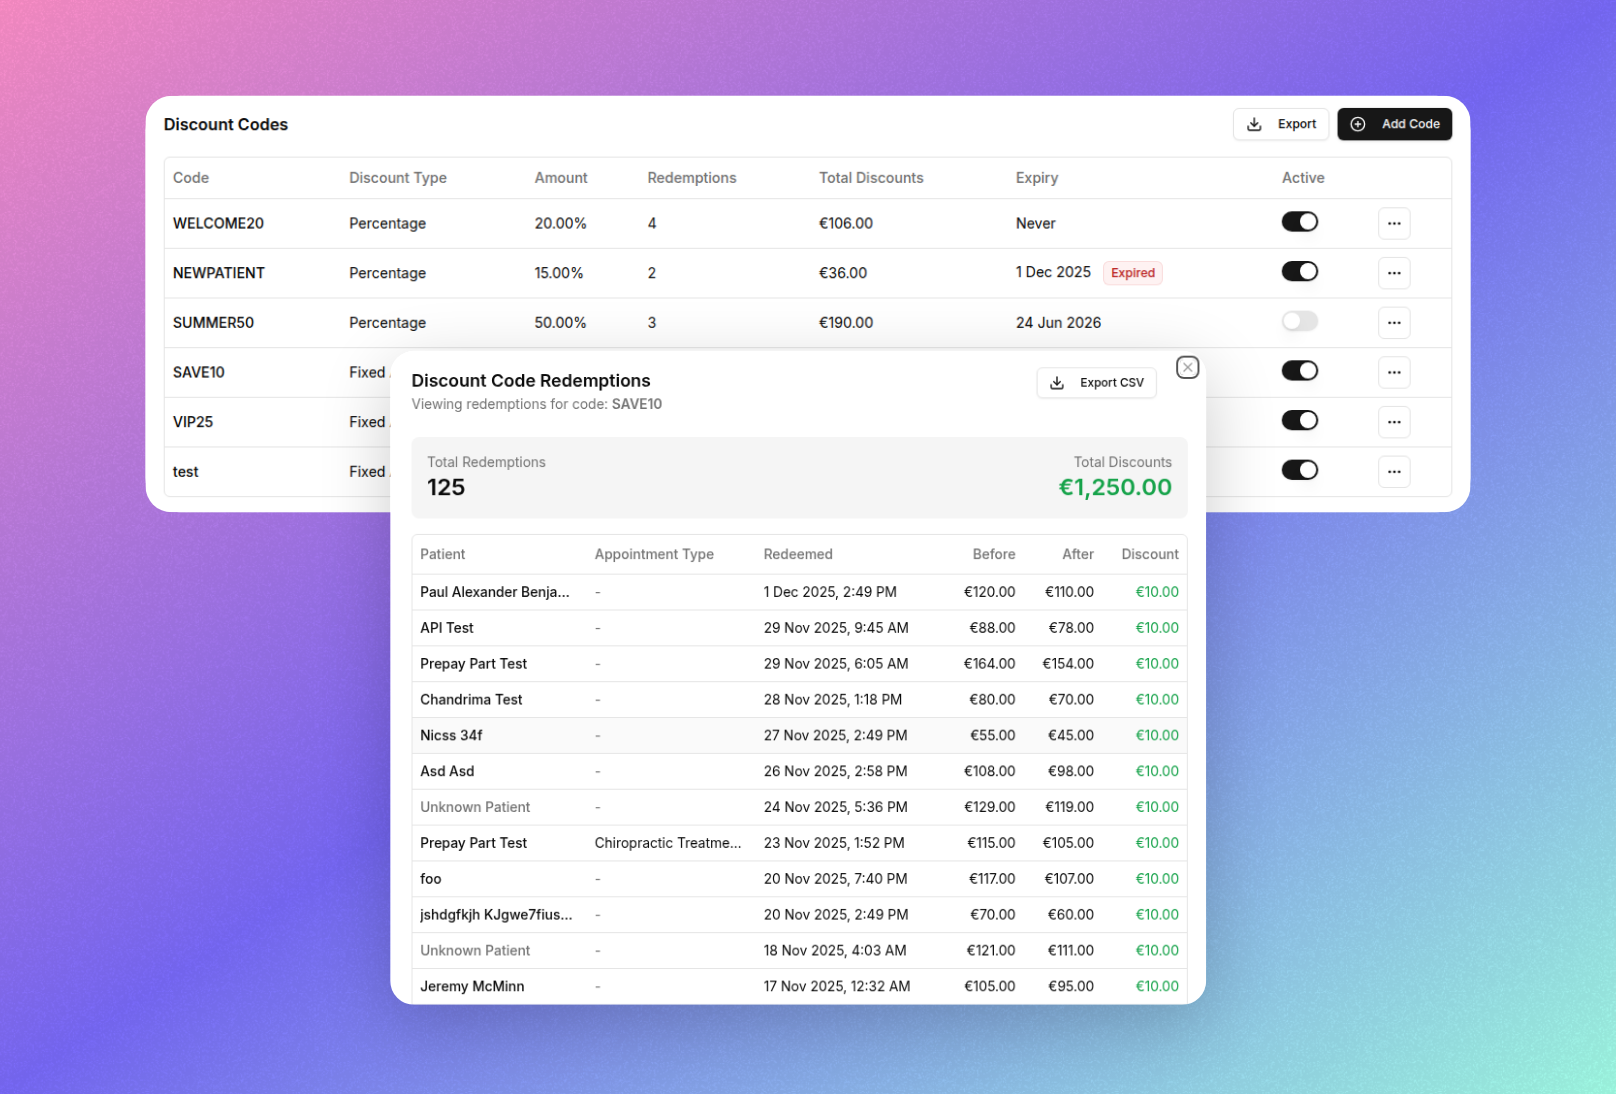
Task: Click the Export CSV button
Action: [x=1096, y=383]
